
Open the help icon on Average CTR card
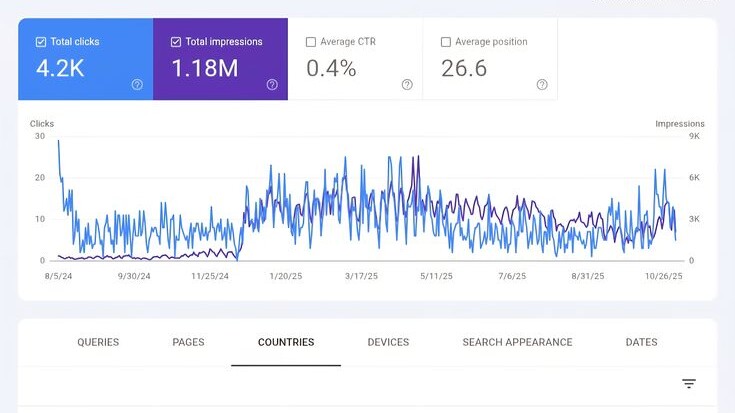click(407, 84)
